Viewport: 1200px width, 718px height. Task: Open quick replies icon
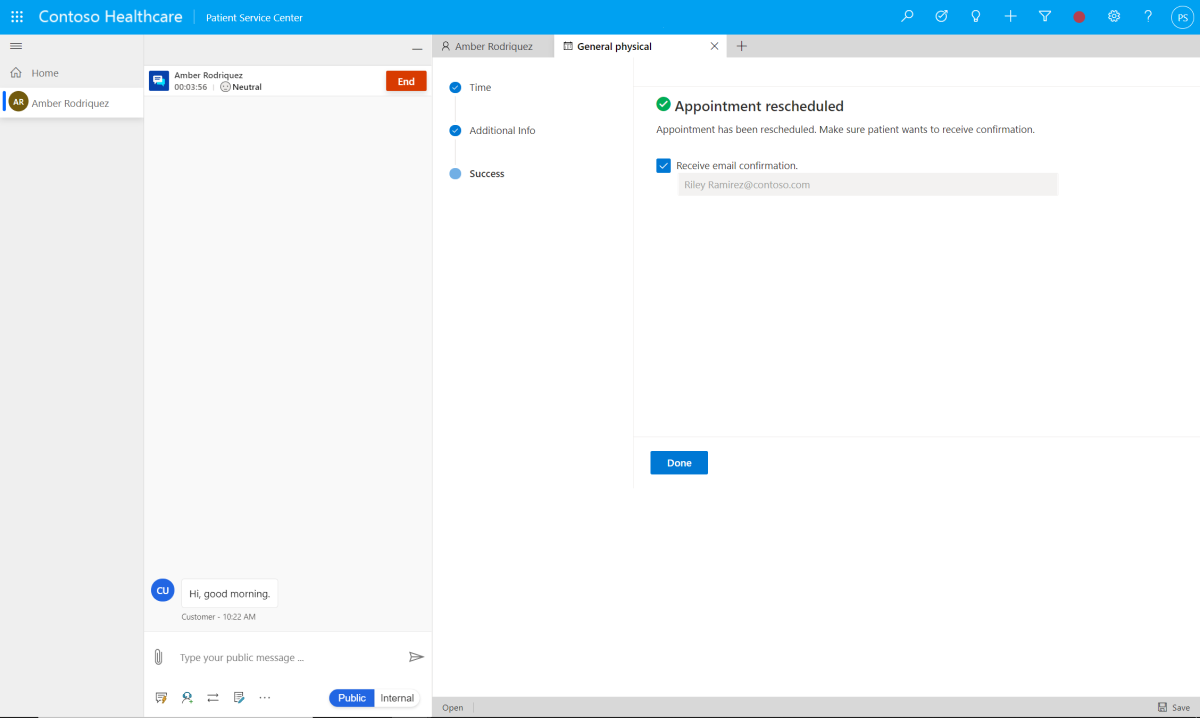click(161, 698)
